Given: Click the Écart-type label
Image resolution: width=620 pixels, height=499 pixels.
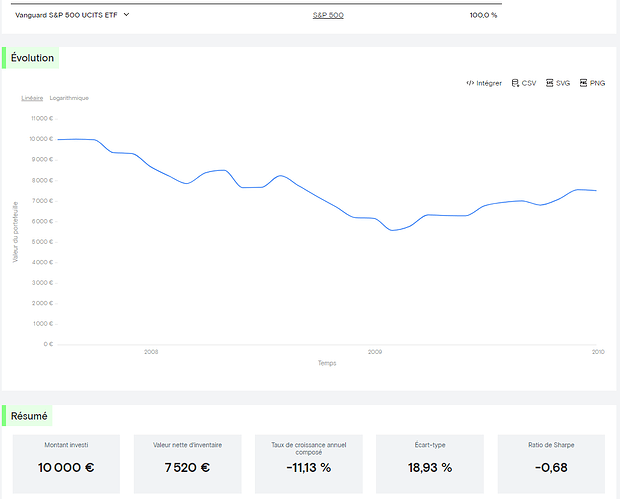Looking at the screenshot, I should coord(430,445).
